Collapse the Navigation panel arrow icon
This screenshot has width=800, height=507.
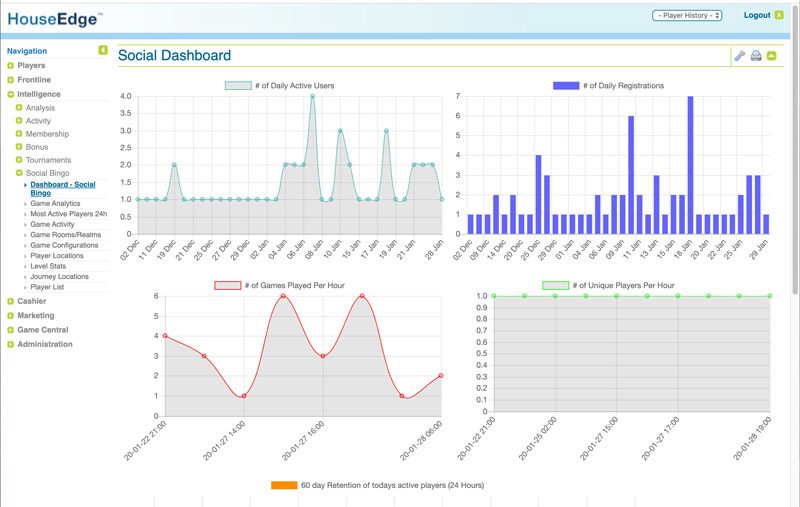(103, 50)
